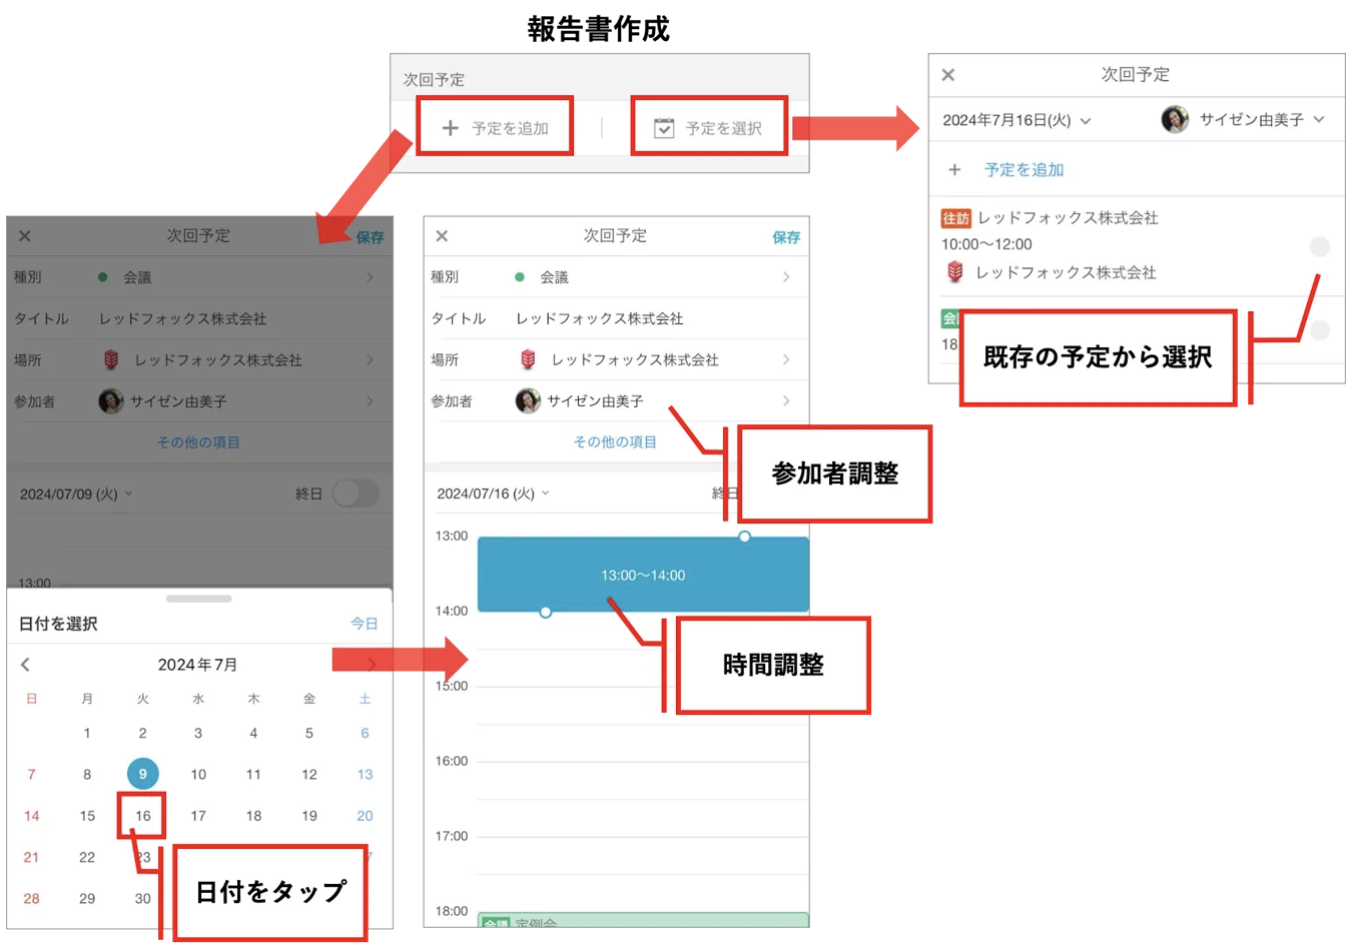Viewport: 1372px width, 952px height.
Task: Click the blue 予定を追加 link in the right panel
Action: 1024,170
